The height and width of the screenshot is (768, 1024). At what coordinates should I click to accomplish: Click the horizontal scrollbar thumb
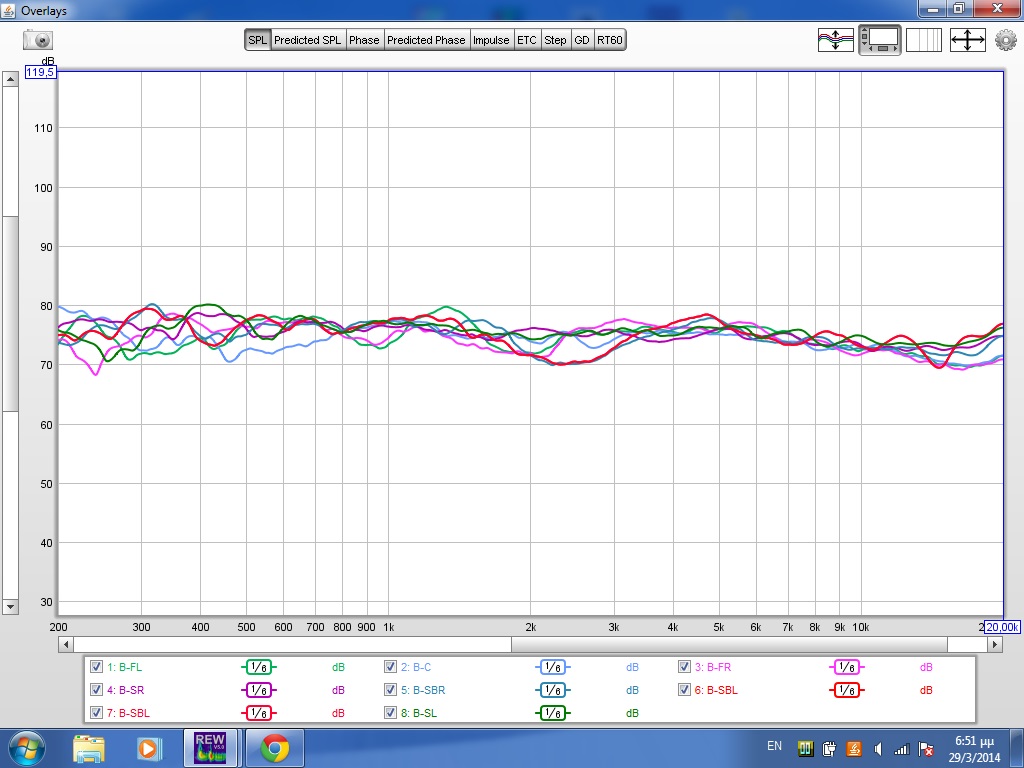pyautogui.click(x=729, y=645)
